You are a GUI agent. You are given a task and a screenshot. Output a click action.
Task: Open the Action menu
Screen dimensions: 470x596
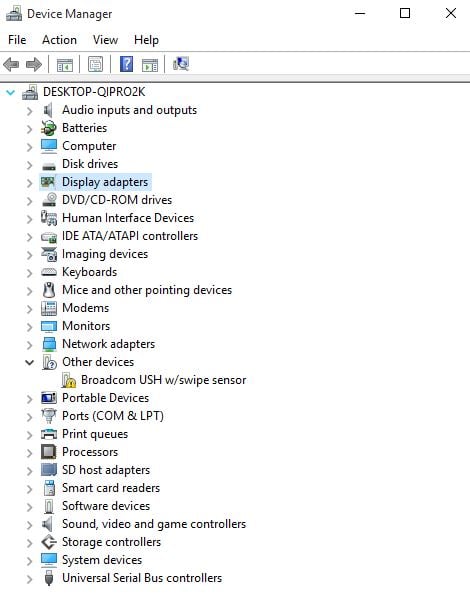point(59,40)
